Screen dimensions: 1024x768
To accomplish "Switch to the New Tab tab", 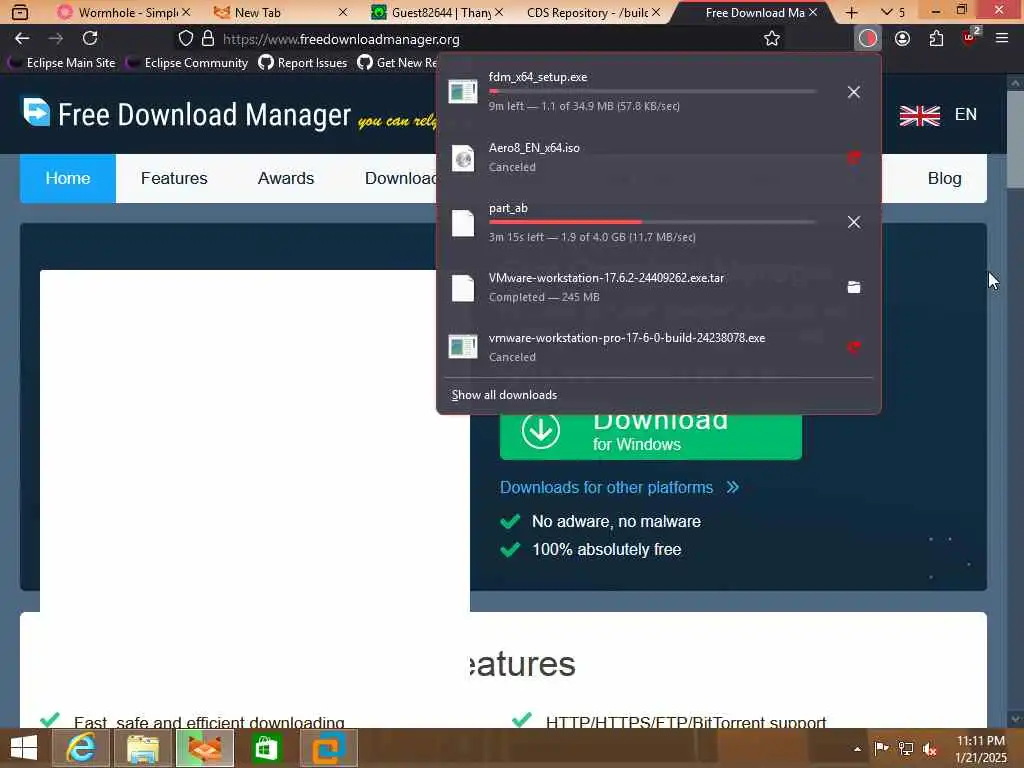I will pyautogui.click(x=276, y=12).
